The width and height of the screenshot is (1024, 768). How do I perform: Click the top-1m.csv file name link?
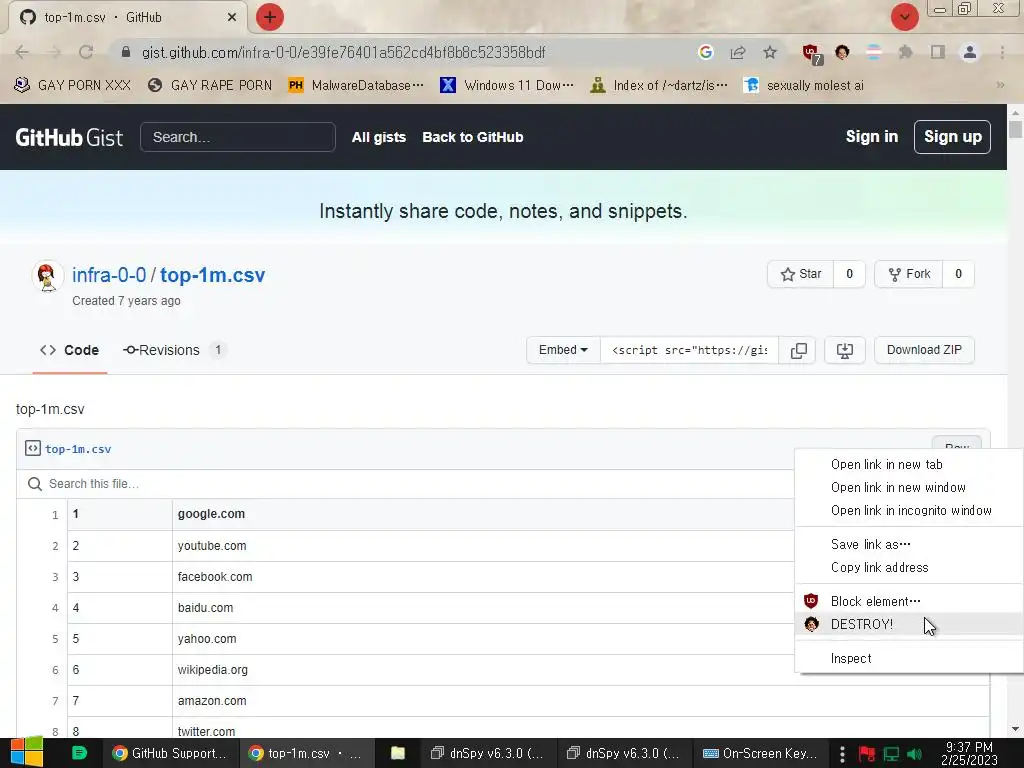coord(78,449)
